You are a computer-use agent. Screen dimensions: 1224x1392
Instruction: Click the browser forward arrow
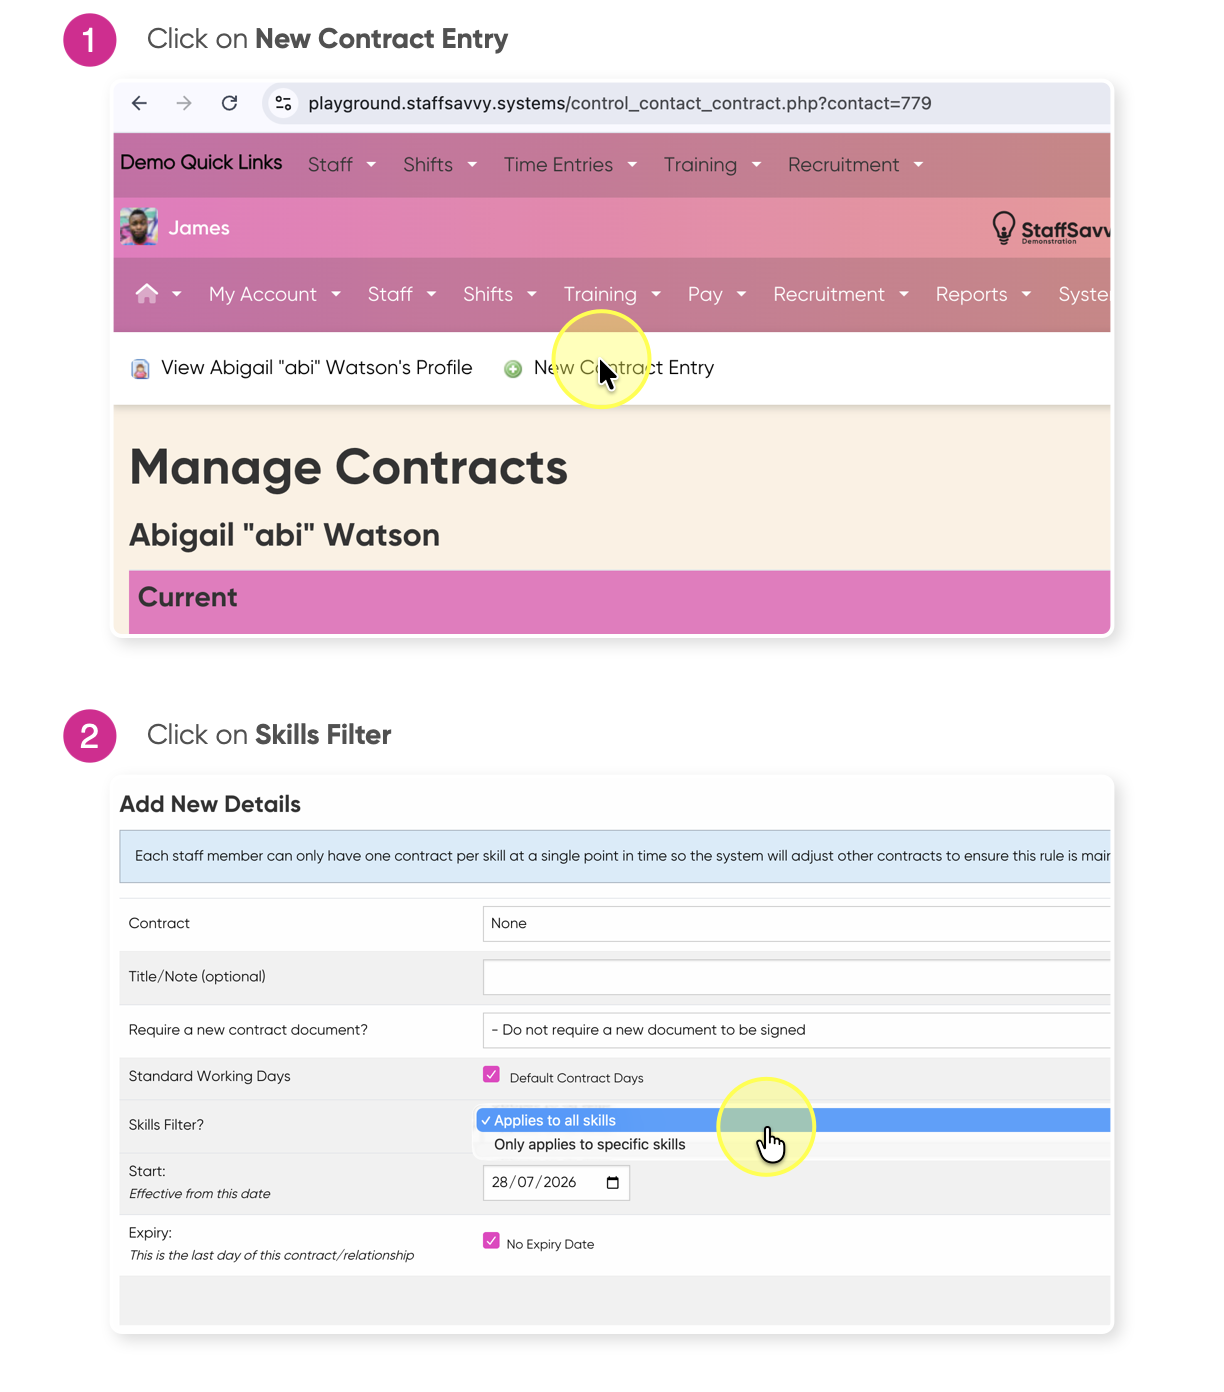point(184,103)
